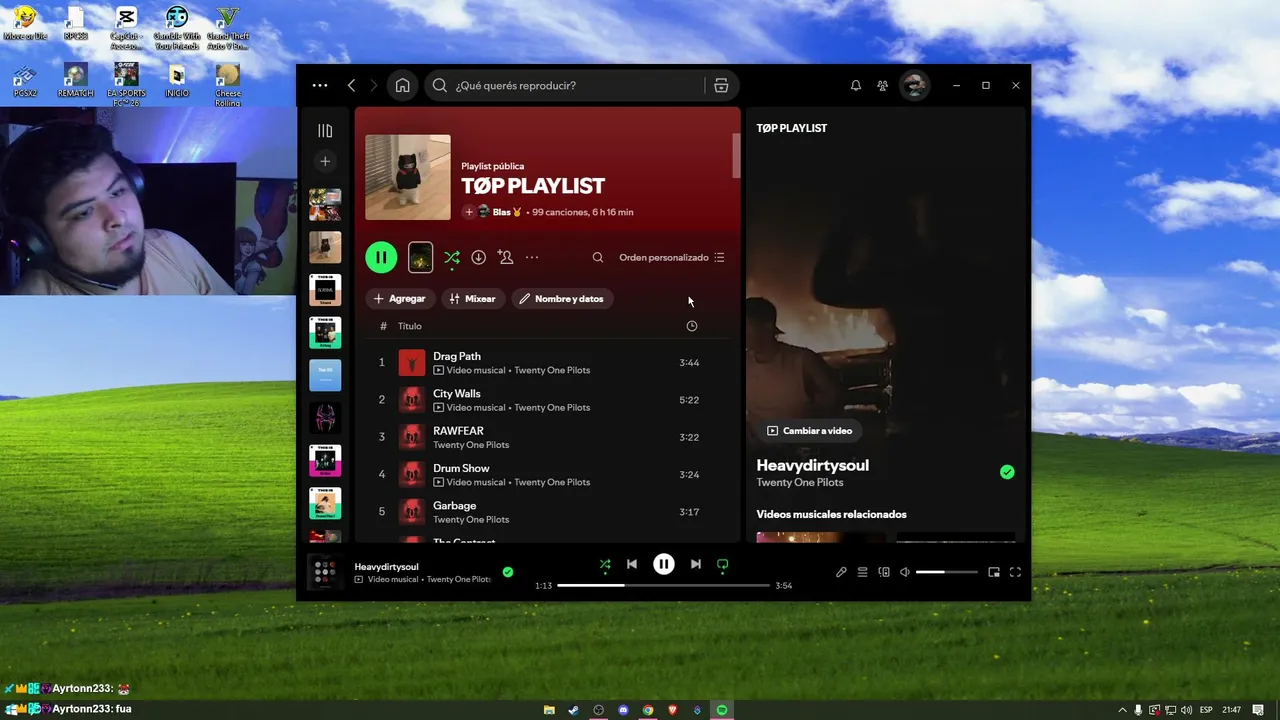Toggle the lyrics microphone icon
This screenshot has width=1280, height=720.
pos(841,573)
